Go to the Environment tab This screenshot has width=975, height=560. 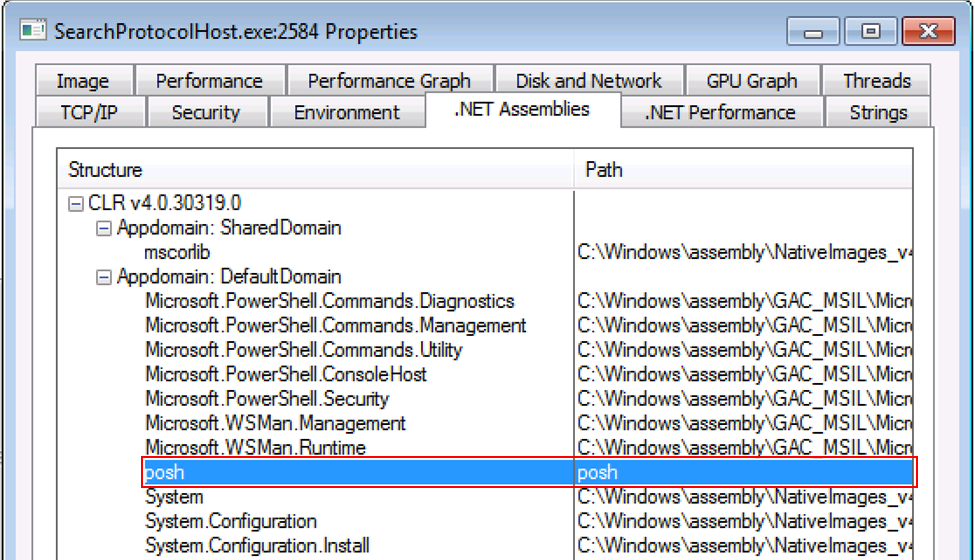click(x=346, y=113)
